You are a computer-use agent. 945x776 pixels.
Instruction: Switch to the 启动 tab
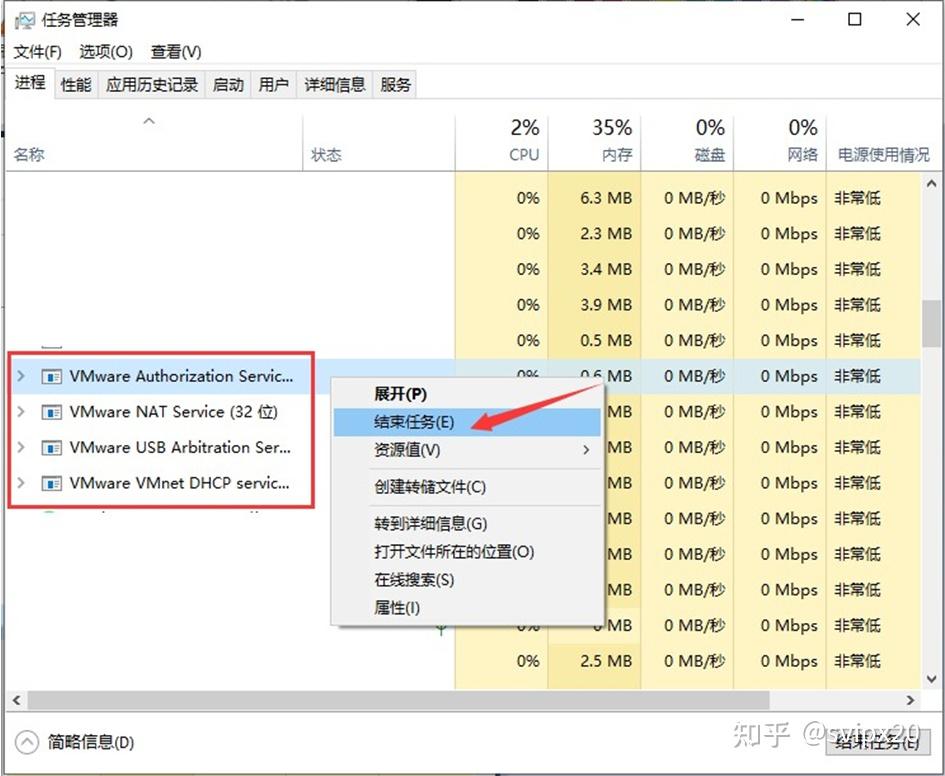point(228,84)
